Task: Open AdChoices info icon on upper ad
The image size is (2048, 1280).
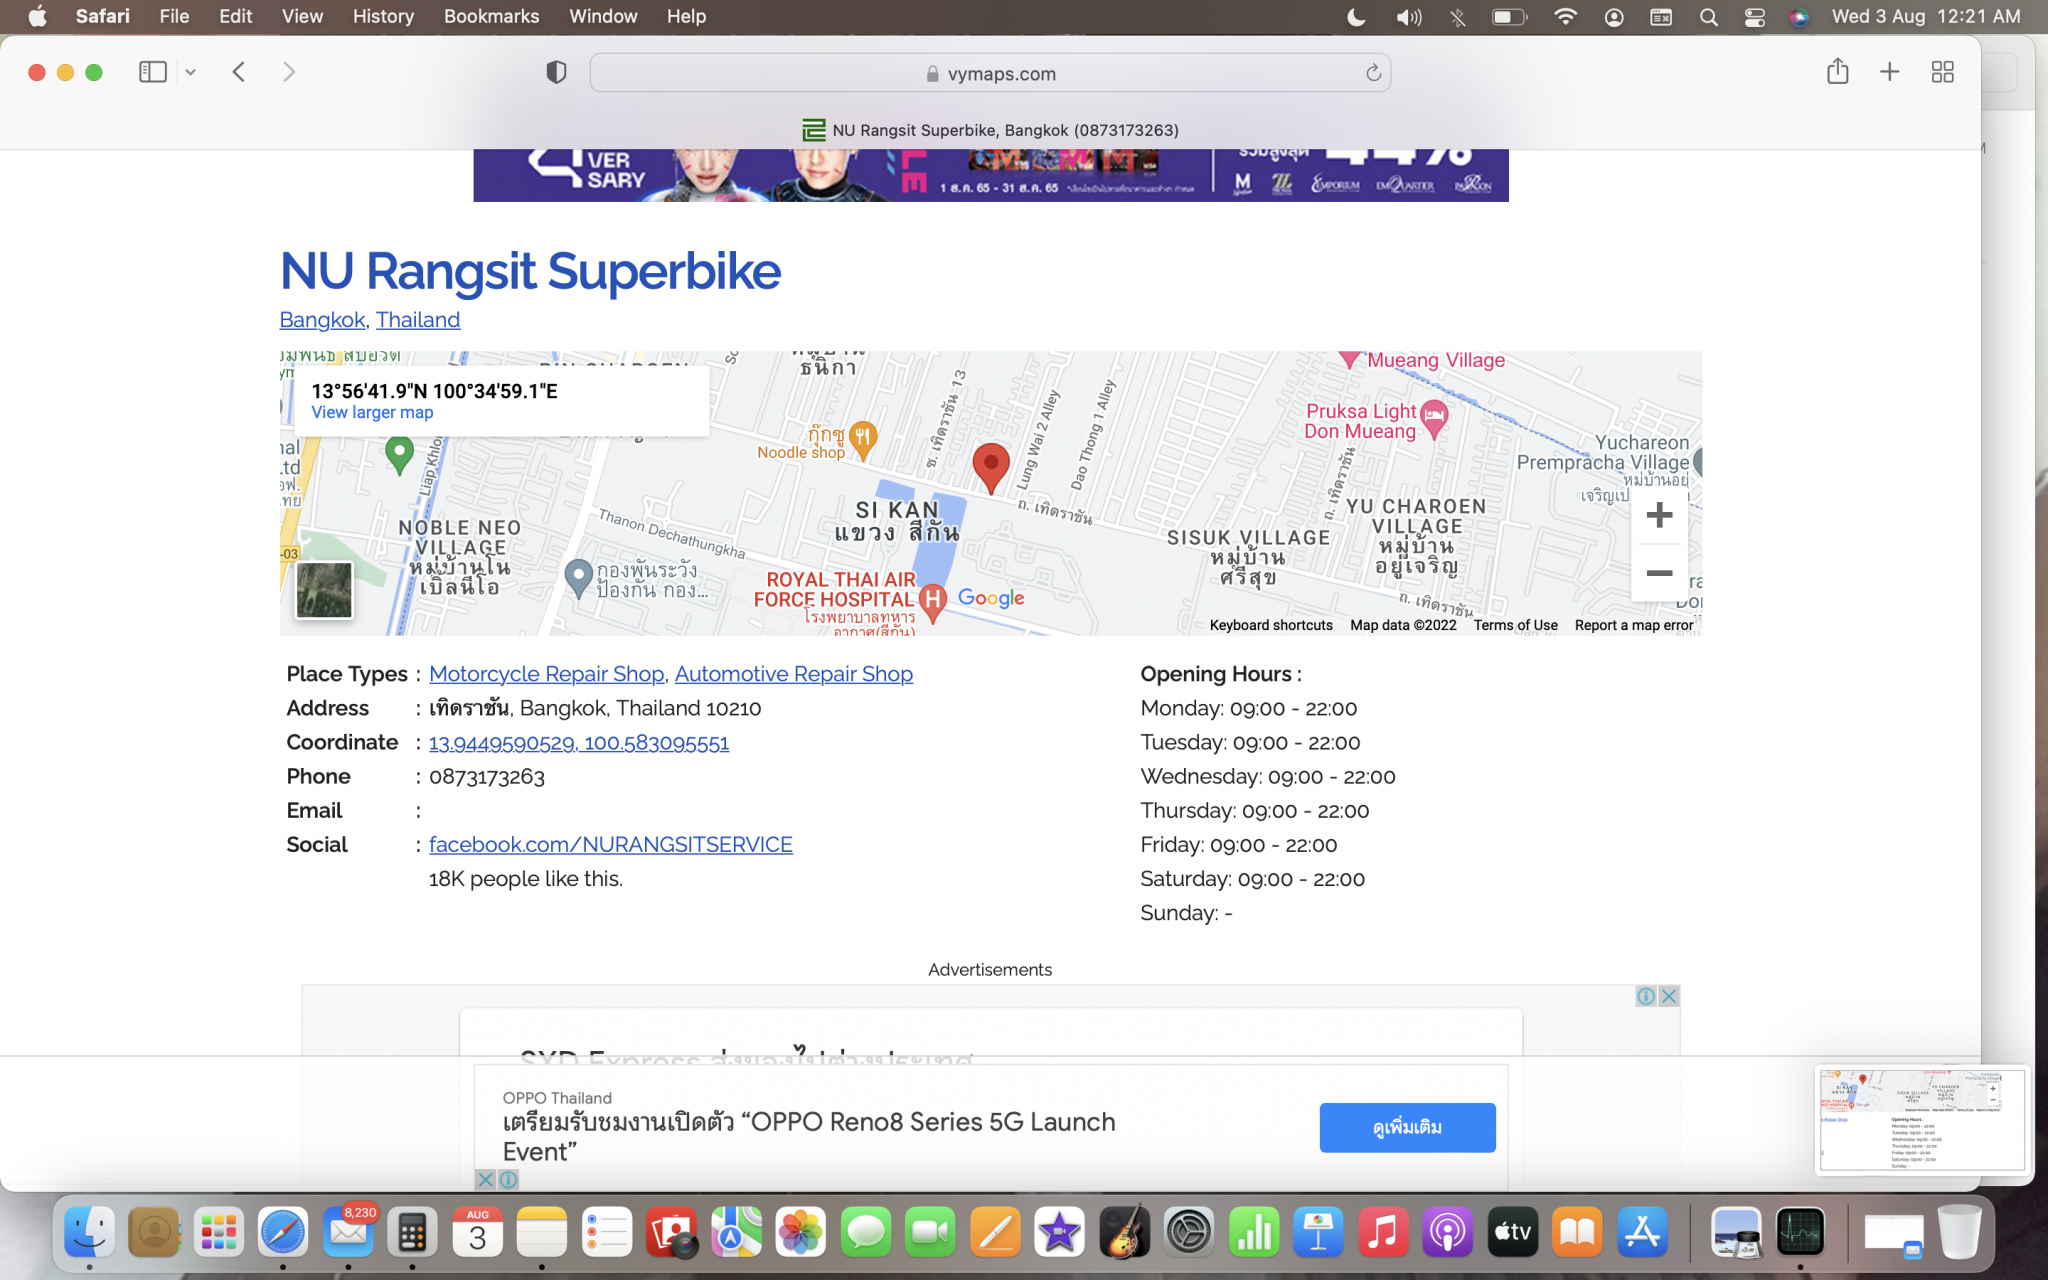Action: 1646,996
